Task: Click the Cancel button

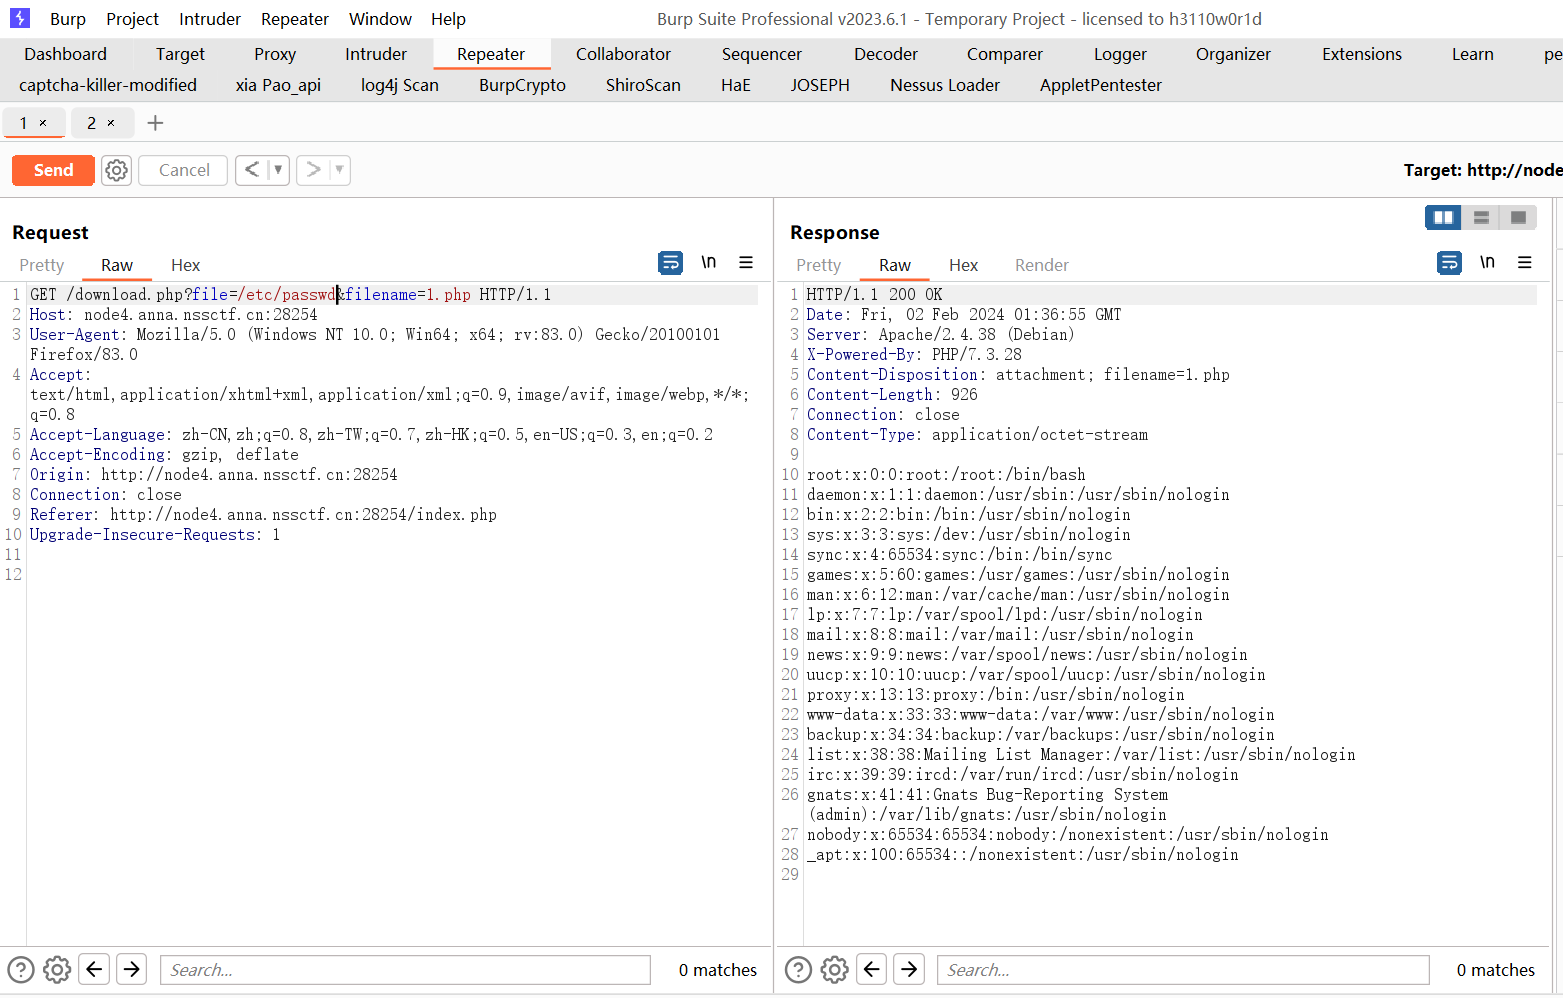Action: [x=184, y=170]
